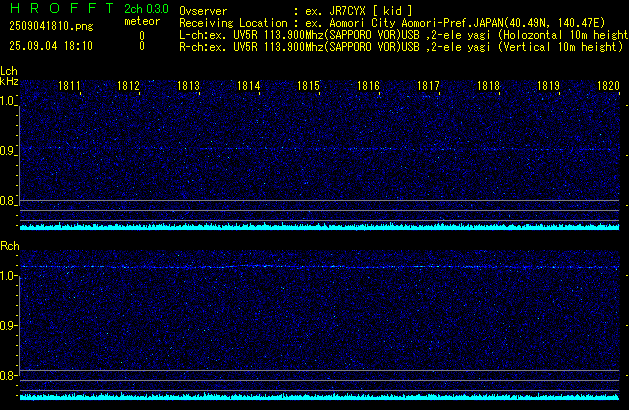This screenshot has width=629, height=410.
Task: Click the HROFFT title text
Action: pos(62,8)
